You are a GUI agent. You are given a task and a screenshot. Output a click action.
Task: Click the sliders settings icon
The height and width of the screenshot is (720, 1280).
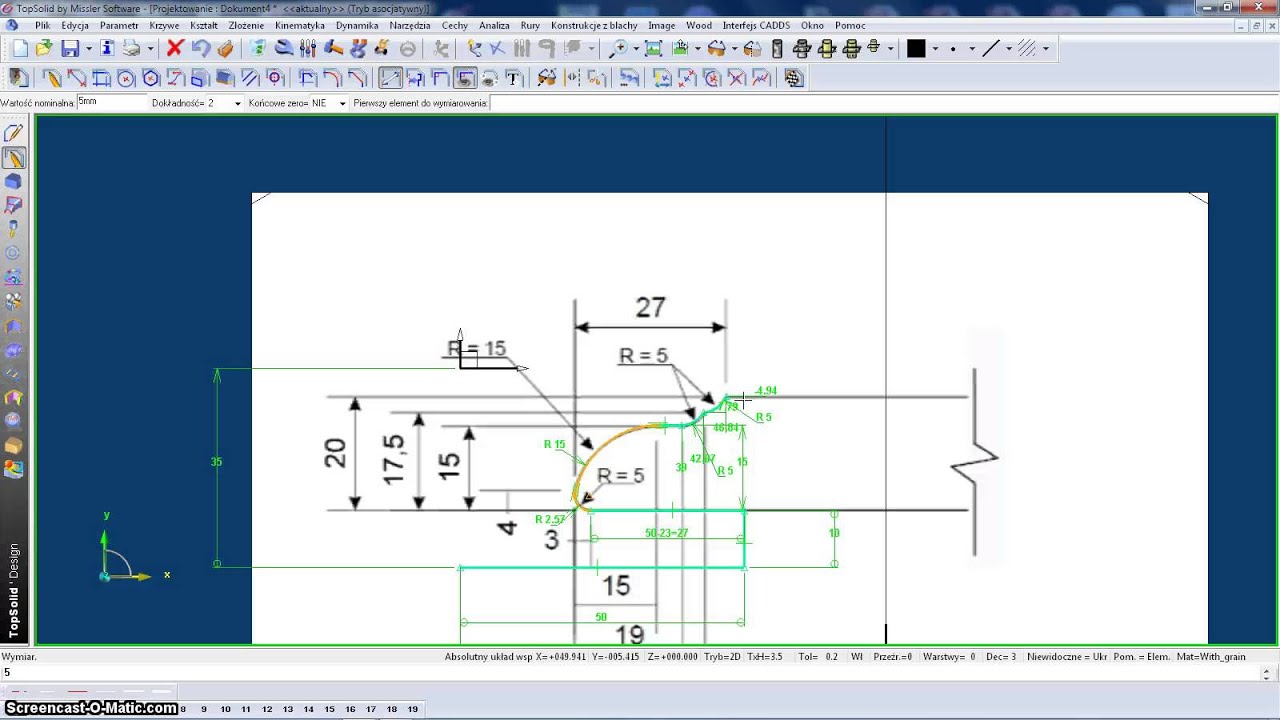[x=308, y=48]
